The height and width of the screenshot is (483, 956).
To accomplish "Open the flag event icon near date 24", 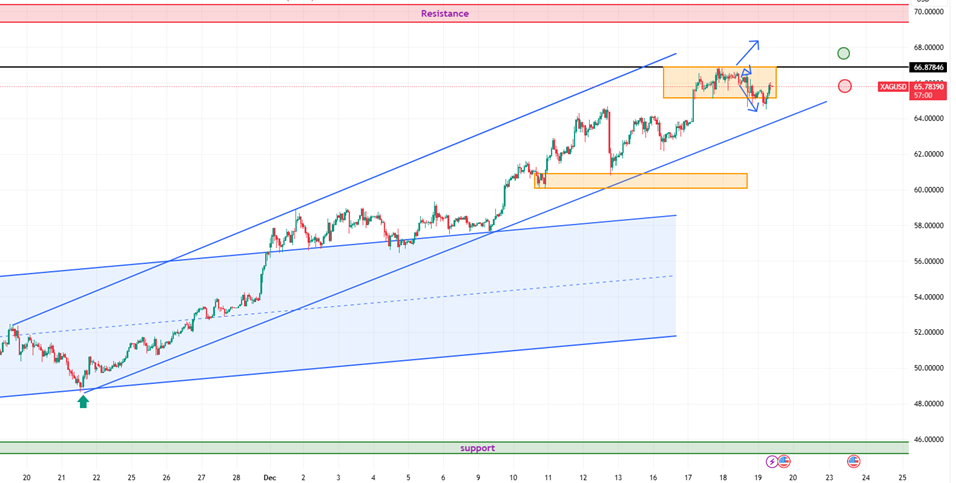I will coord(854,461).
